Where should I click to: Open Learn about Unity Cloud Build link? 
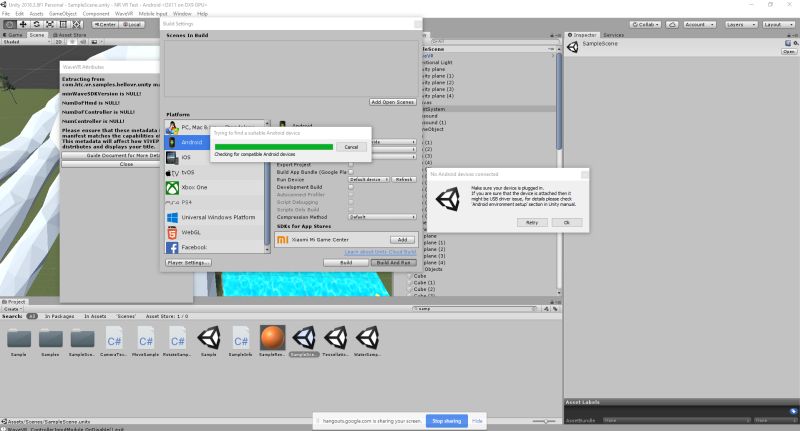[381, 252]
